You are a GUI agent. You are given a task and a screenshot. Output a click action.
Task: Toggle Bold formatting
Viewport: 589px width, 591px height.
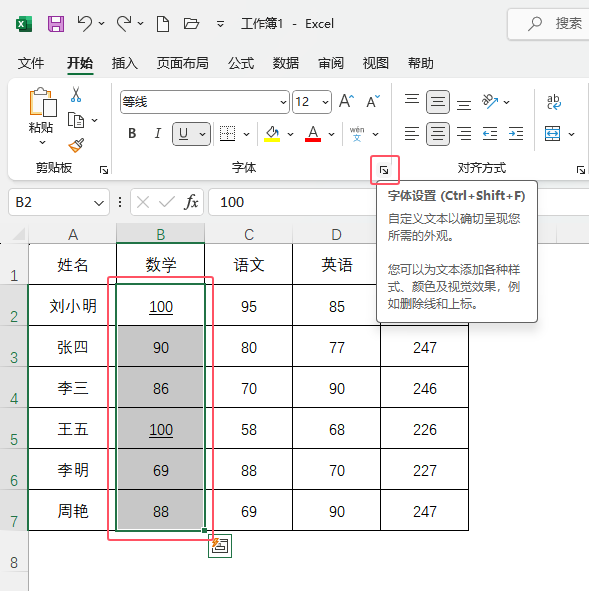(132, 133)
